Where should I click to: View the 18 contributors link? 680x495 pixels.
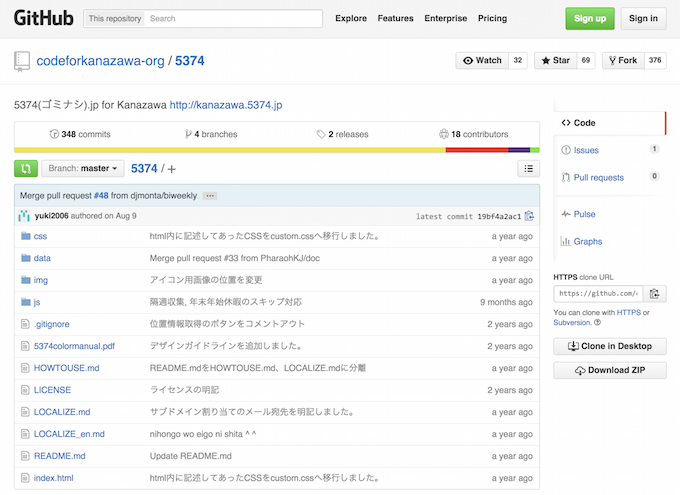474,134
